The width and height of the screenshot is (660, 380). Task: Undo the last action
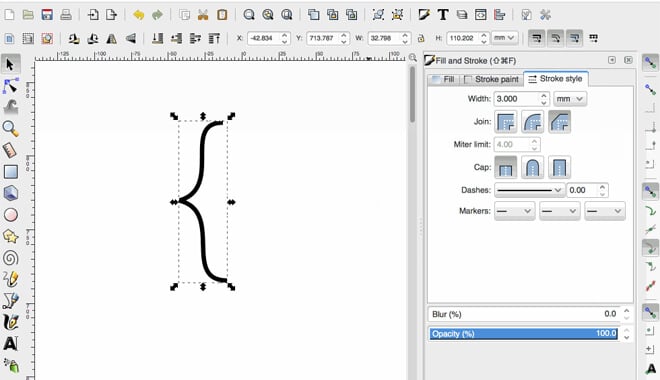(x=138, y=15)
